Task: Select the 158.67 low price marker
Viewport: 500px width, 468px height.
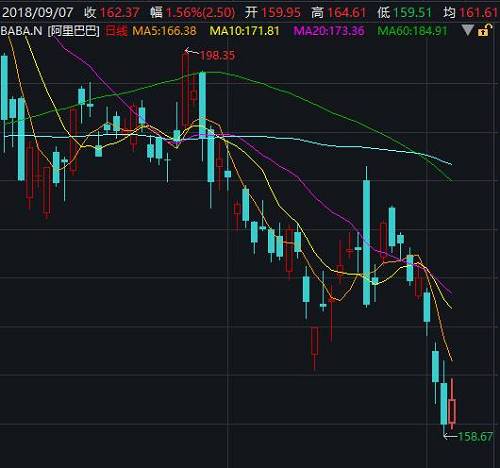Action: click(475, 436)
